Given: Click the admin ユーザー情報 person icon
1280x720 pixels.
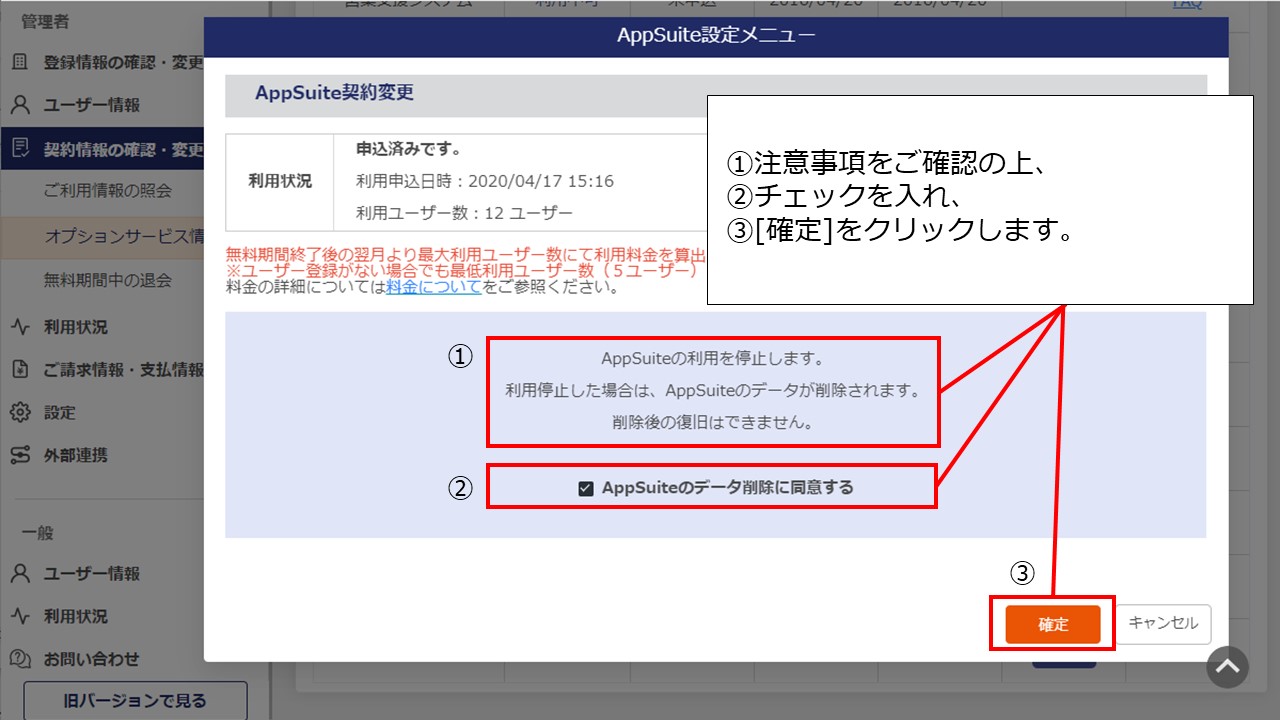Looking at the screenshot, I should coord(19,105).
